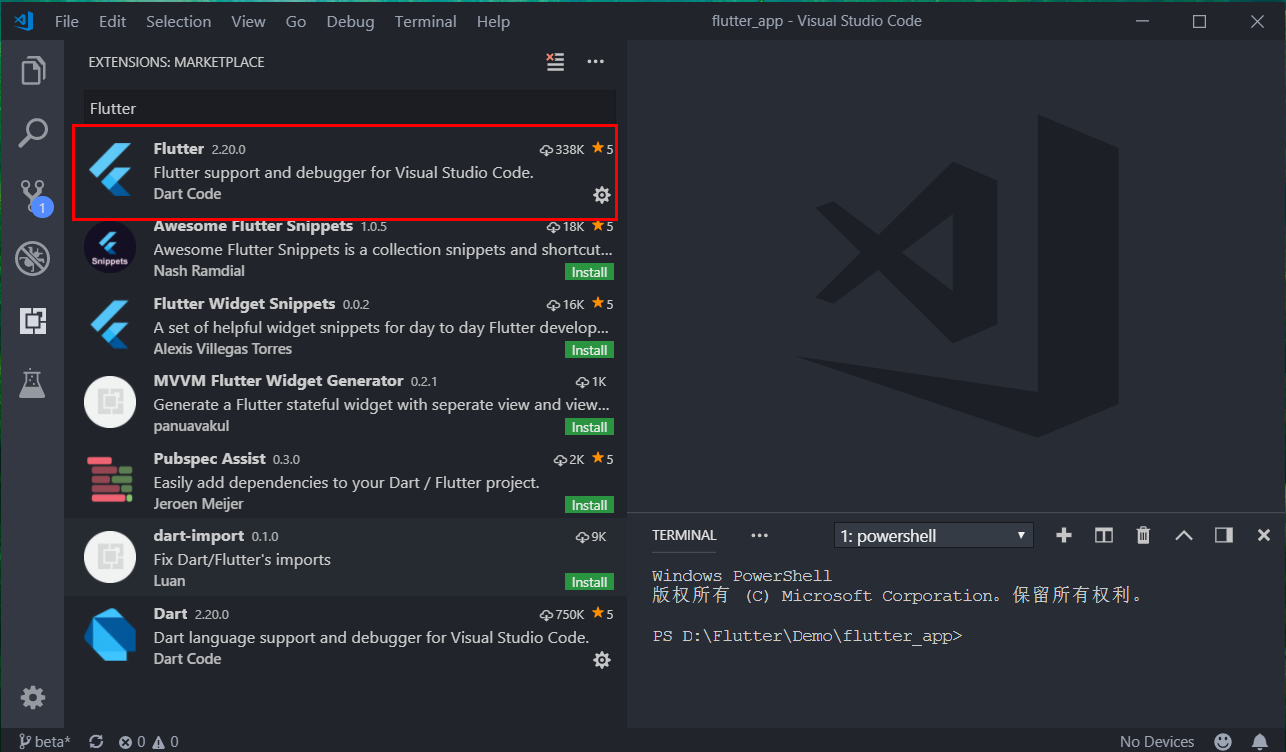Open the Extensions view icon
Viewport: 1286px width, 752px height.
click(x=33, y=321)
